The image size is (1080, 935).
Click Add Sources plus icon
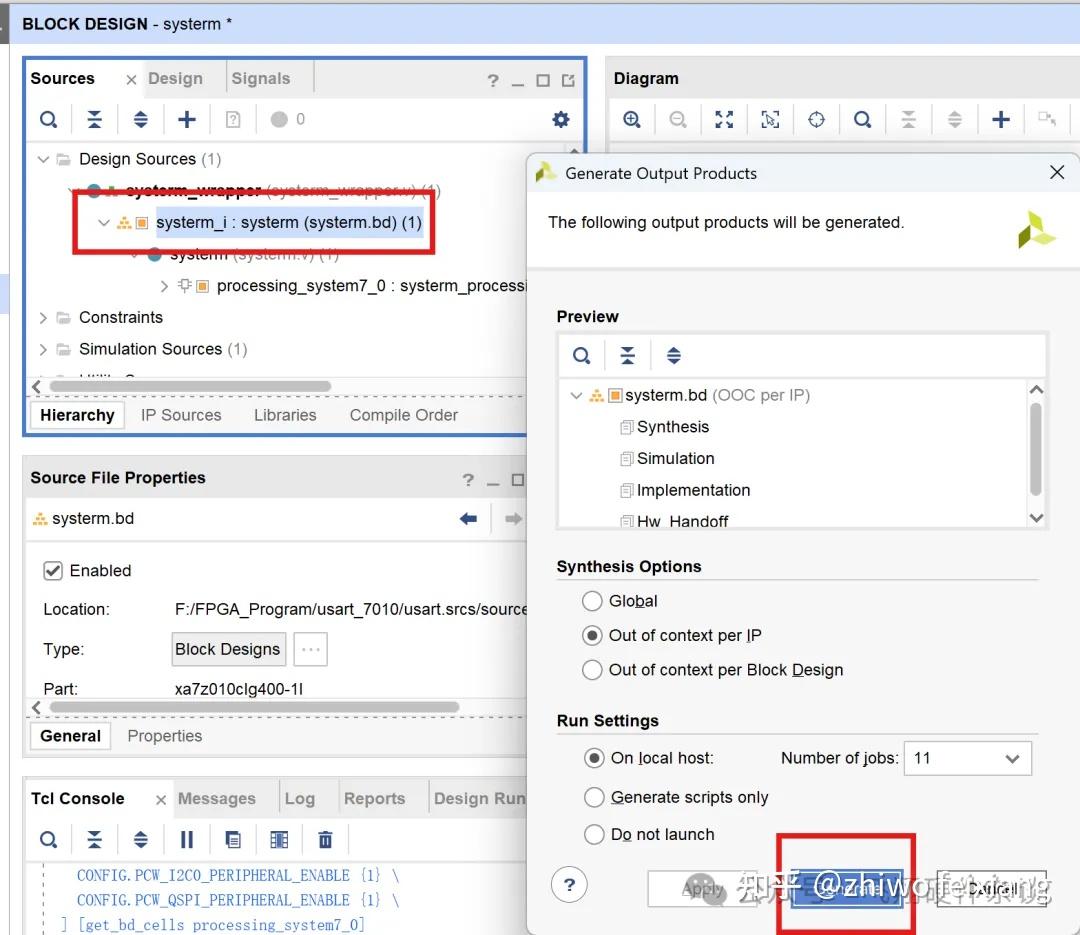187,119
